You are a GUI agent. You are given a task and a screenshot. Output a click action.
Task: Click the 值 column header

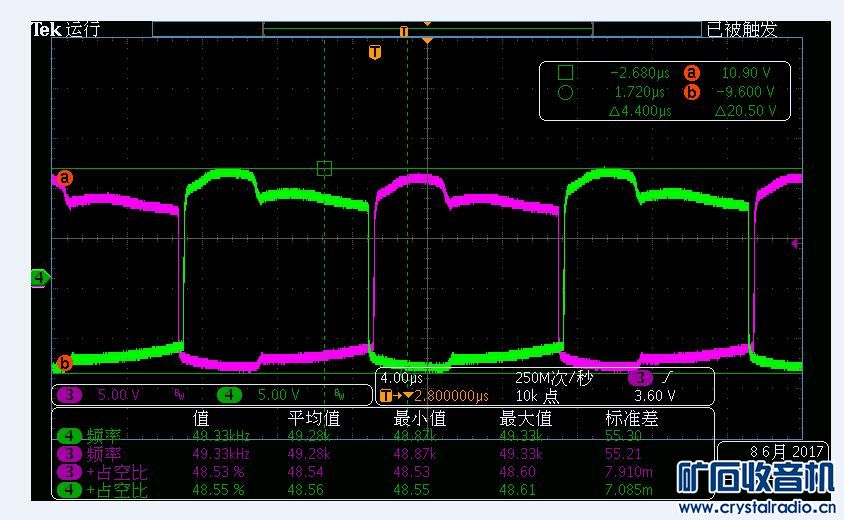201,418
